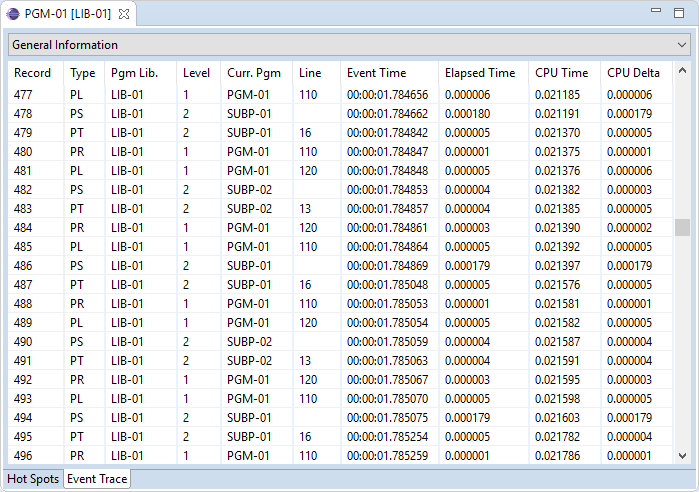Click the Pgm Lib. column header
Screen dimensions: 699x492
[134, 73]
